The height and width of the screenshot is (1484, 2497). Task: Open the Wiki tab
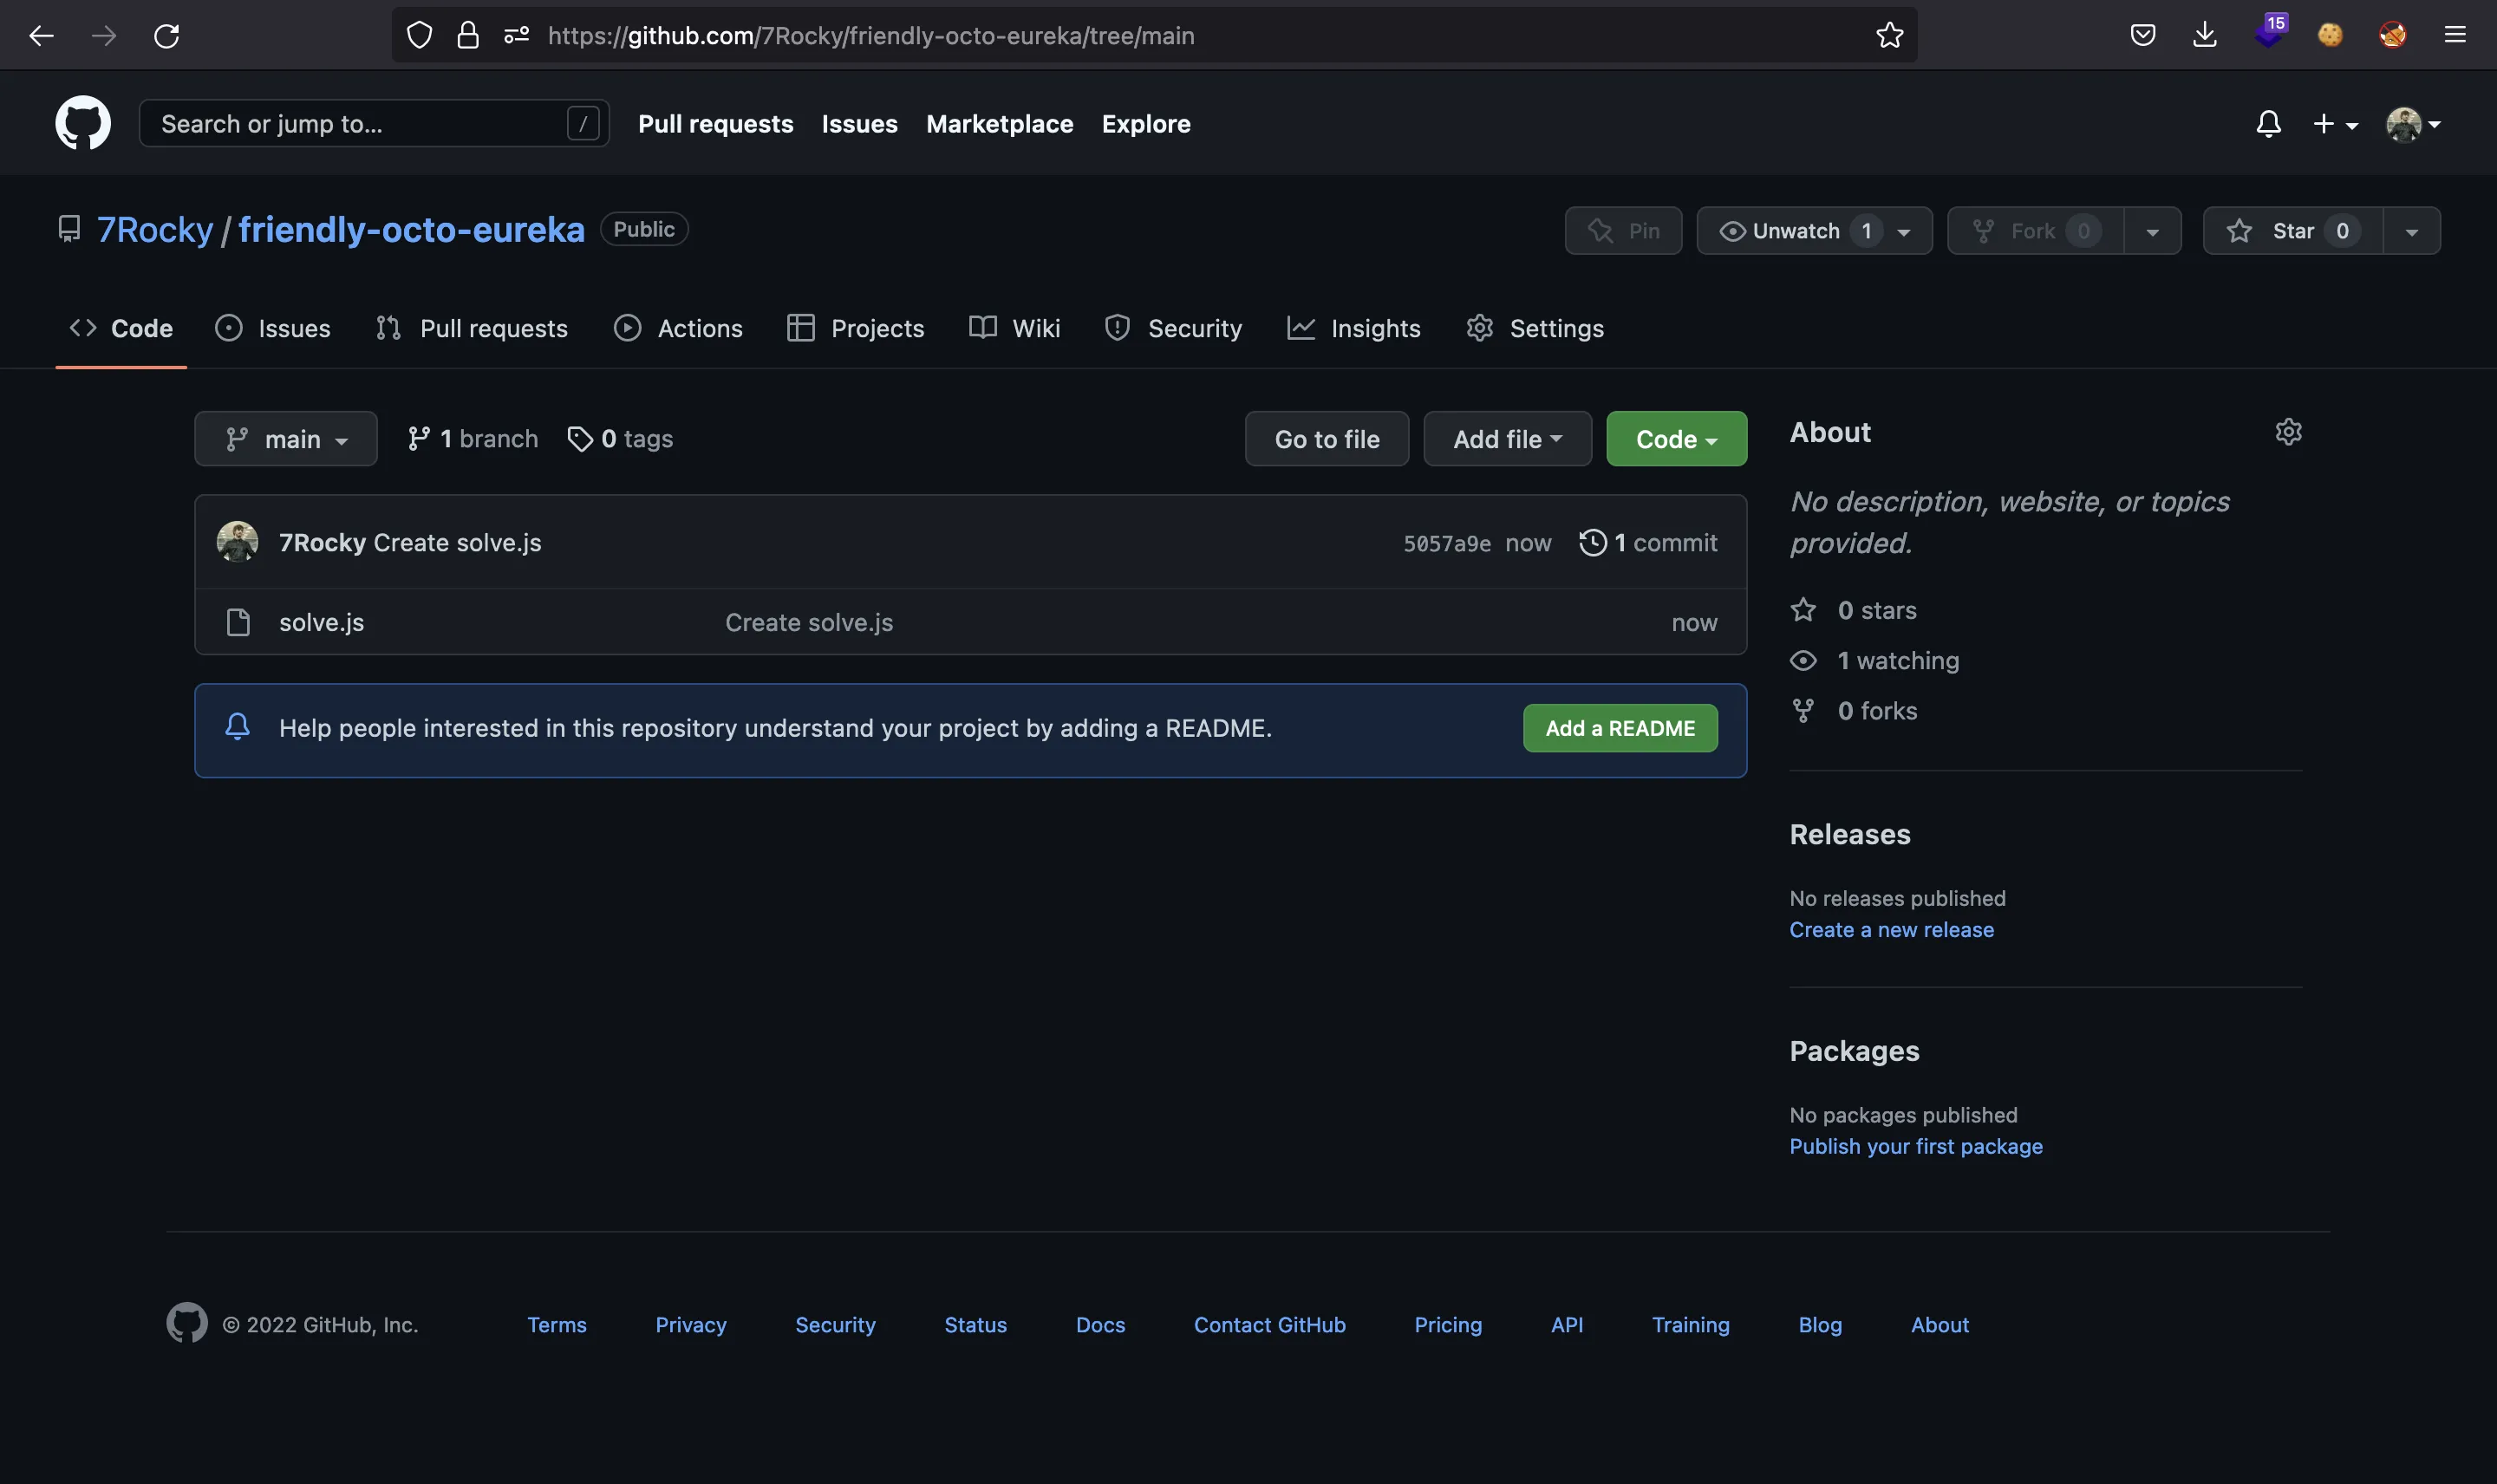click(1015, 328)
